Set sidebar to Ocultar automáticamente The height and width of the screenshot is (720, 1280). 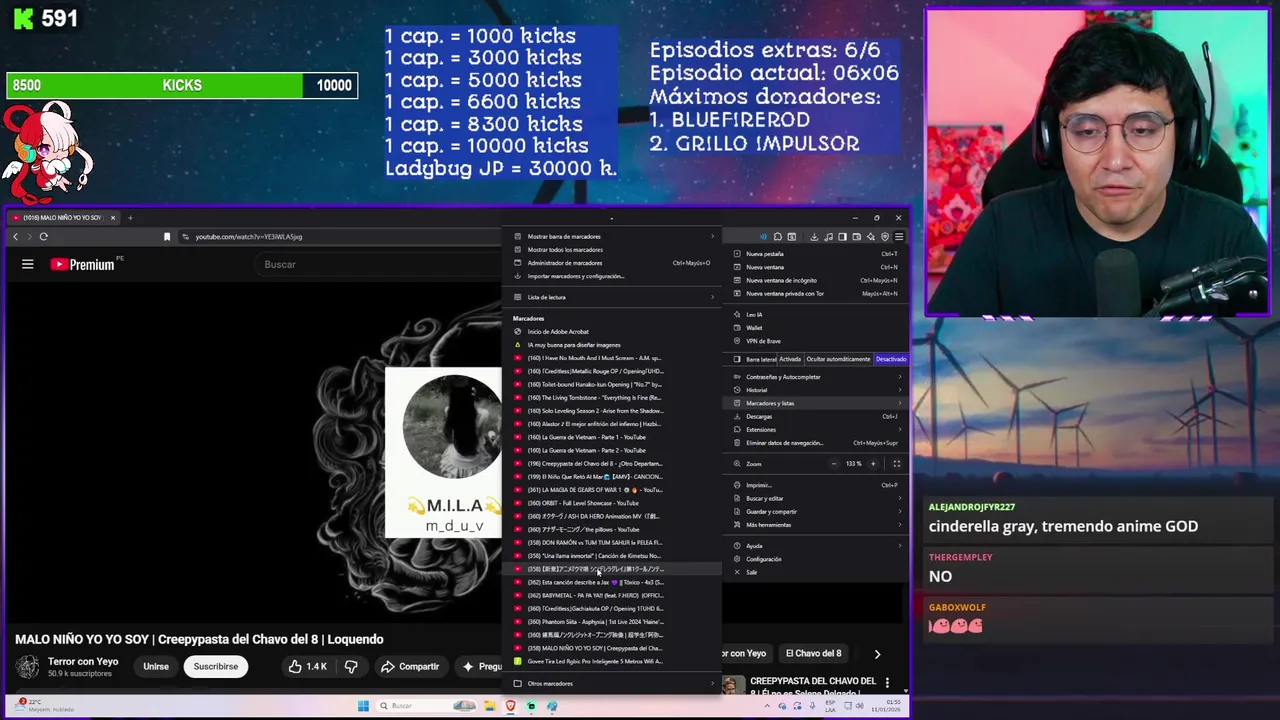838,359
